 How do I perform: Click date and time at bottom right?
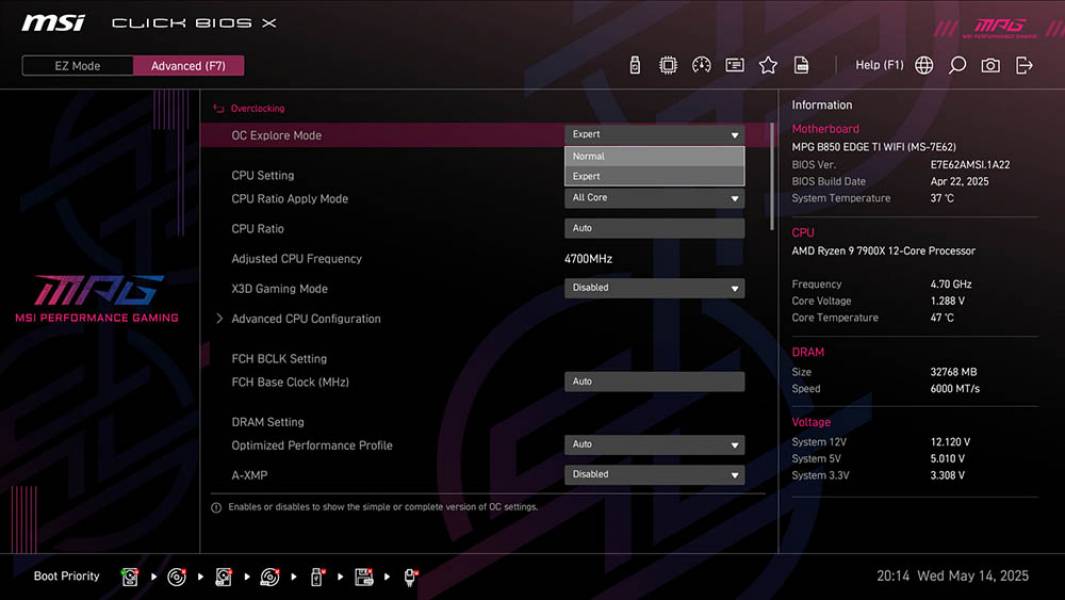point(952,576)
